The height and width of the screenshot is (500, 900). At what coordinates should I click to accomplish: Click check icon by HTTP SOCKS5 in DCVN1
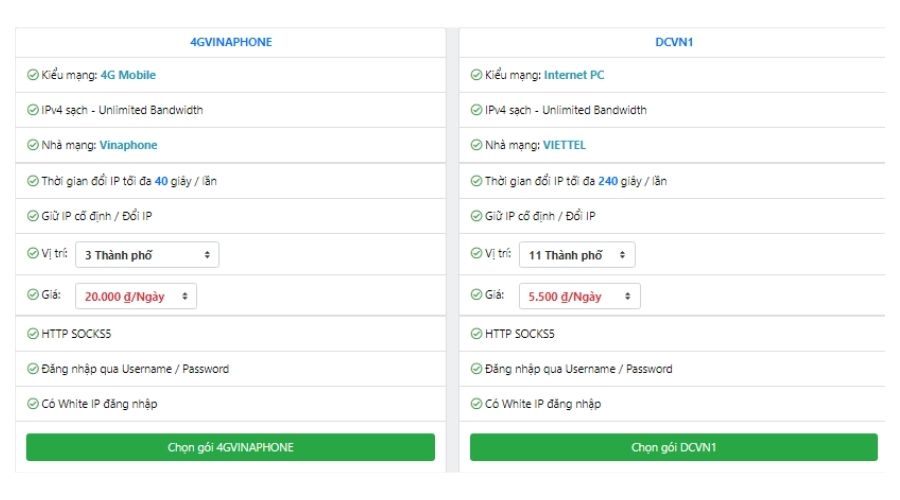476,334
